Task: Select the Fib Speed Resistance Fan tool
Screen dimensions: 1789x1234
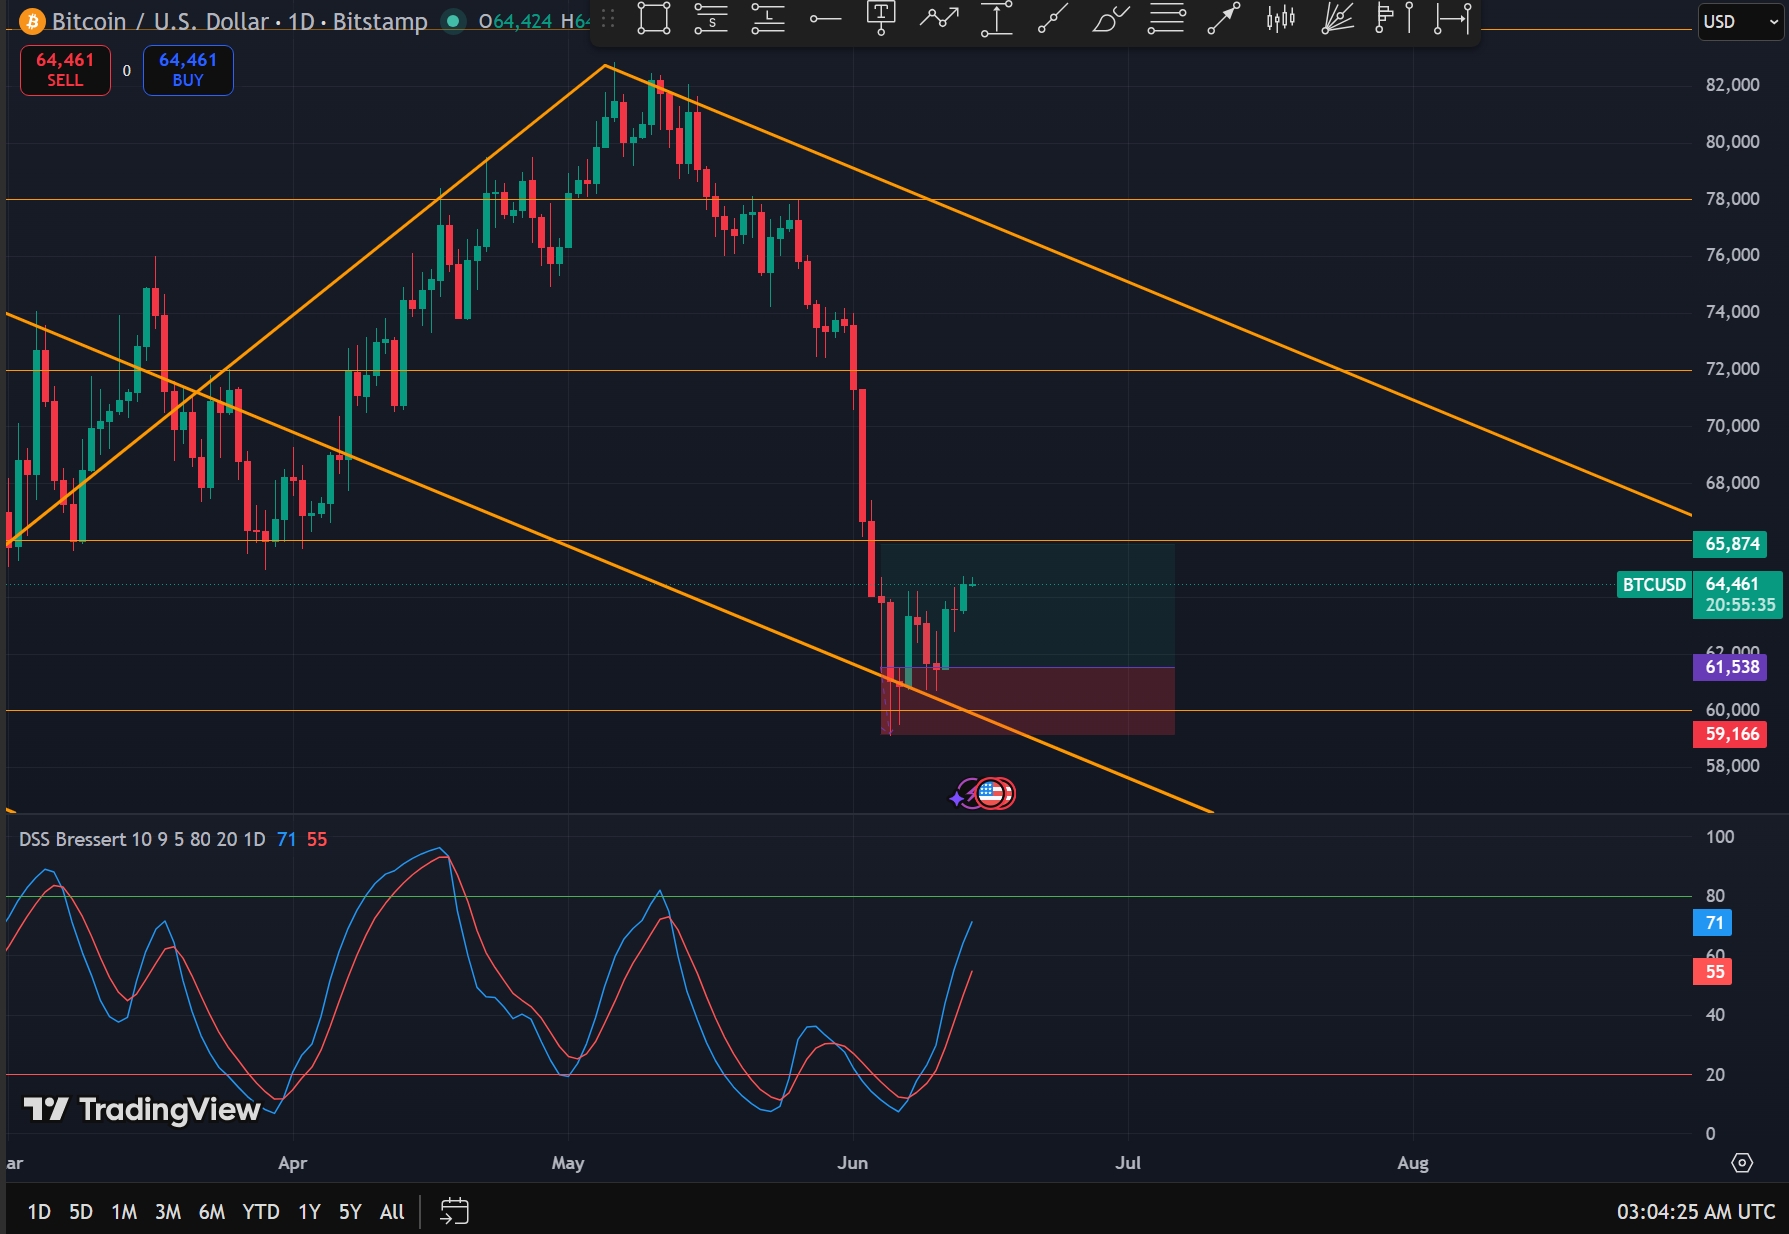Action: 1337,19
